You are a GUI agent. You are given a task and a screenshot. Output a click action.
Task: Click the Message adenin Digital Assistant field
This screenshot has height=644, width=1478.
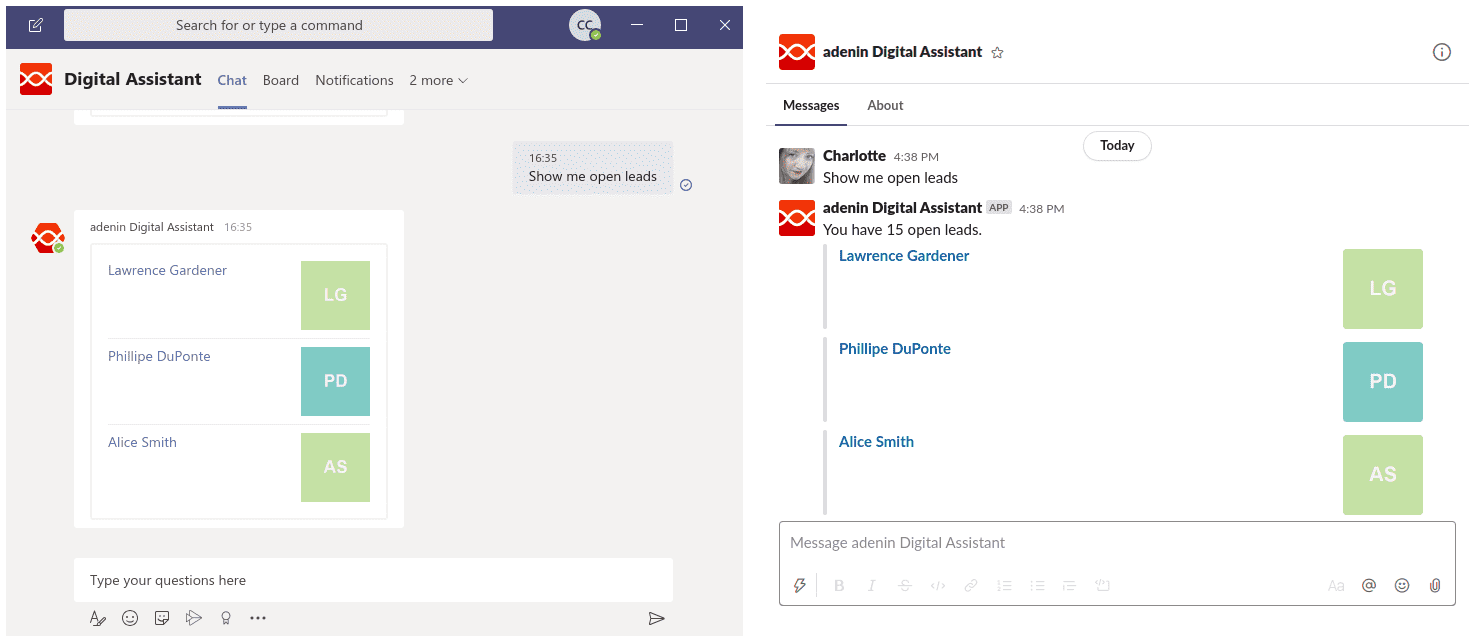click(1117, 543)
